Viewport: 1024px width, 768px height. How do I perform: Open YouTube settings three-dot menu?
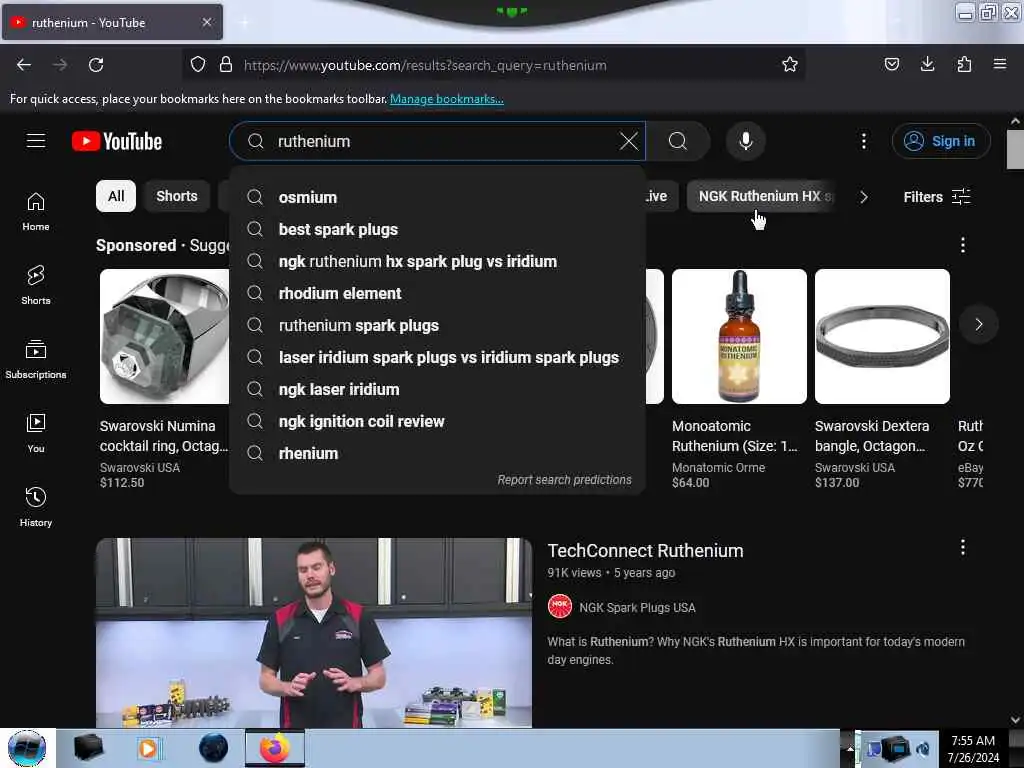point(863,141)
